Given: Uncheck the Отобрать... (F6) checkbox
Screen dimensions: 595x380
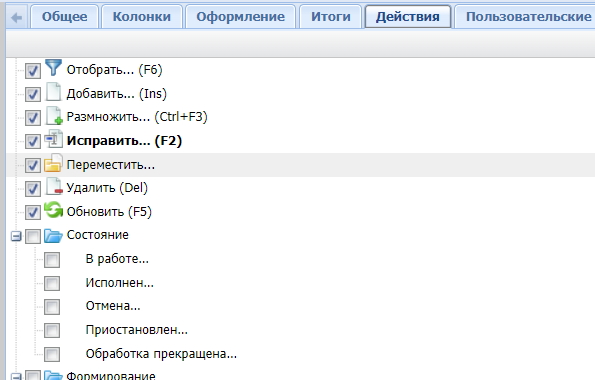Looking at the screenshot, I should pos(33,71).
